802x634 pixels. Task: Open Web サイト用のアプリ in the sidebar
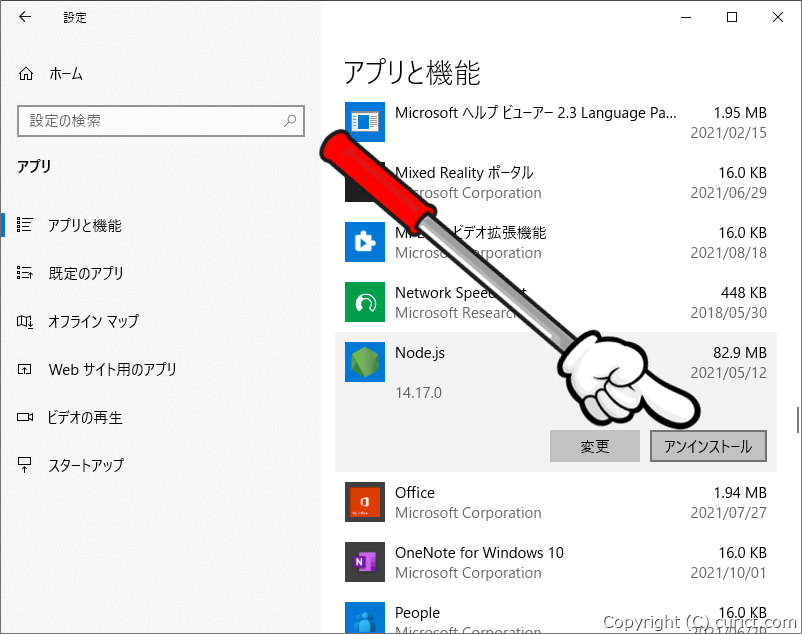point(113,369)
